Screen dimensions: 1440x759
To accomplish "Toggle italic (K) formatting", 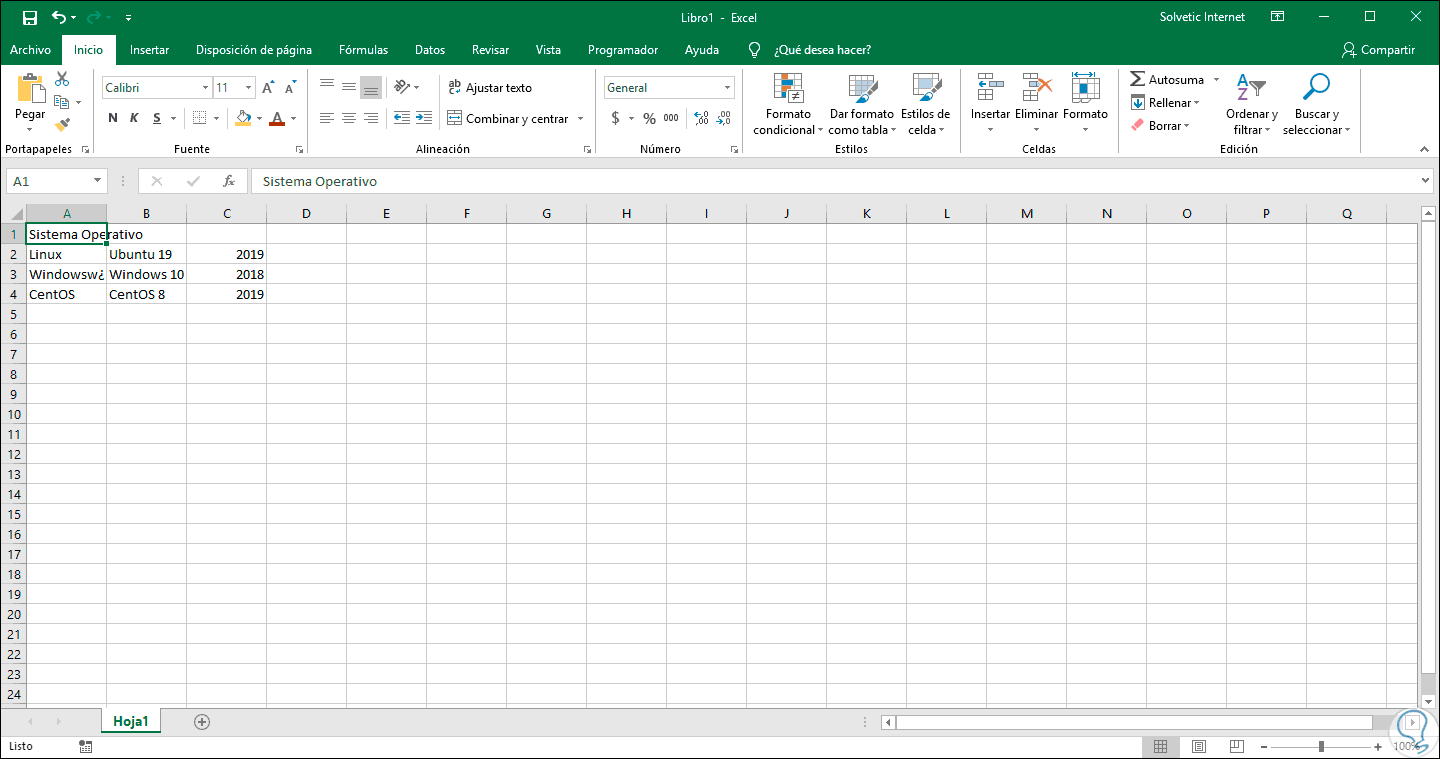I will [135, 118].
